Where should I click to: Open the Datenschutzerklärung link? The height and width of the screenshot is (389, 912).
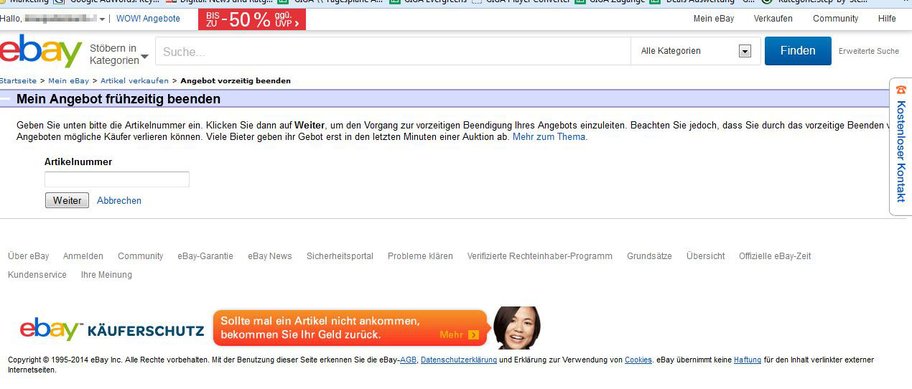458,360
